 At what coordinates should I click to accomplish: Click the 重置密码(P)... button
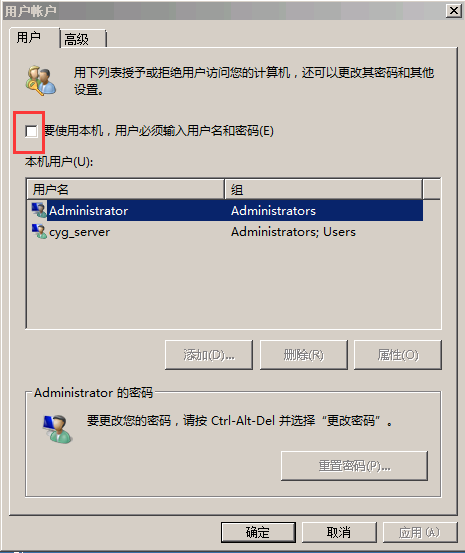[354, 466]
